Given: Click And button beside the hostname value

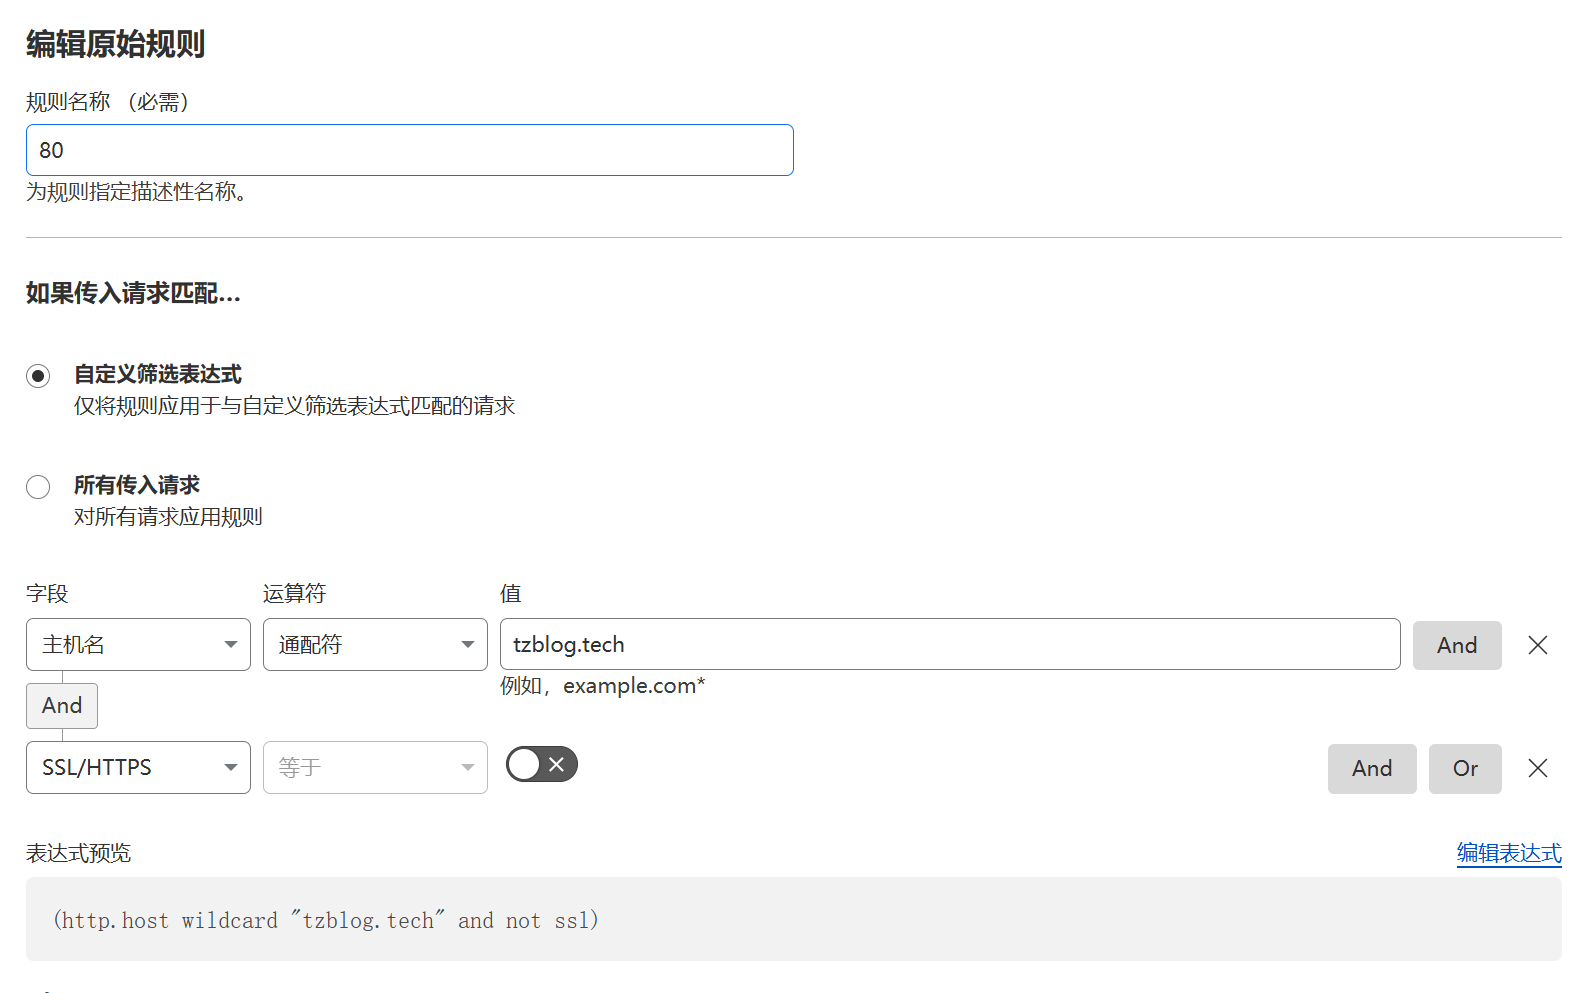Looking at the screenshot, I should [1456, 645].
